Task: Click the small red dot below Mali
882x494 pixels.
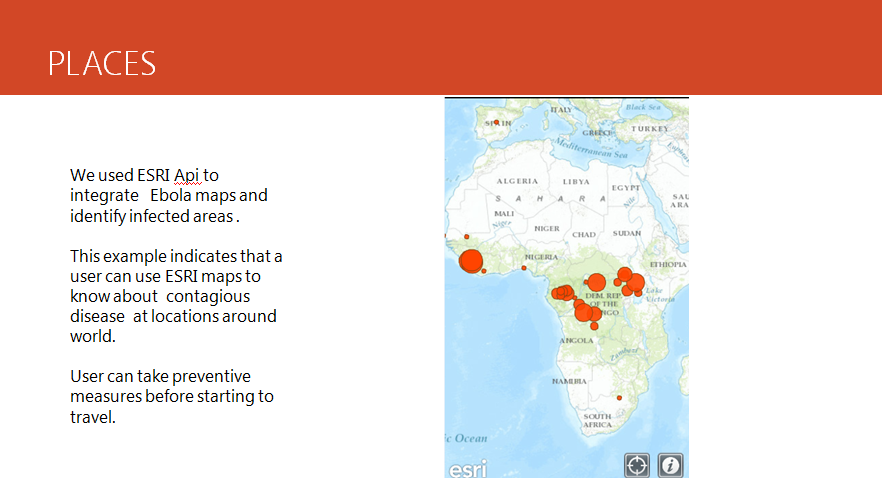Action: click(x=466, y=236)
